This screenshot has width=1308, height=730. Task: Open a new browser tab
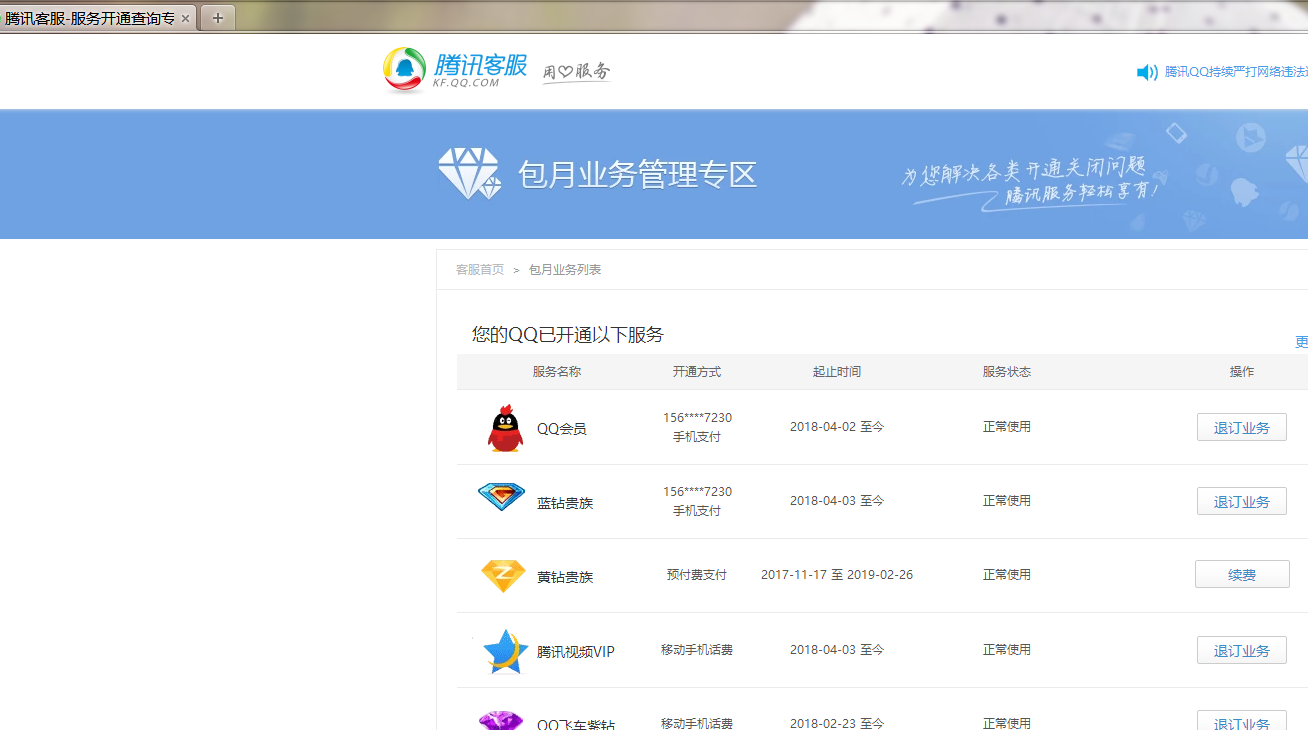click(x=218, y=17)
